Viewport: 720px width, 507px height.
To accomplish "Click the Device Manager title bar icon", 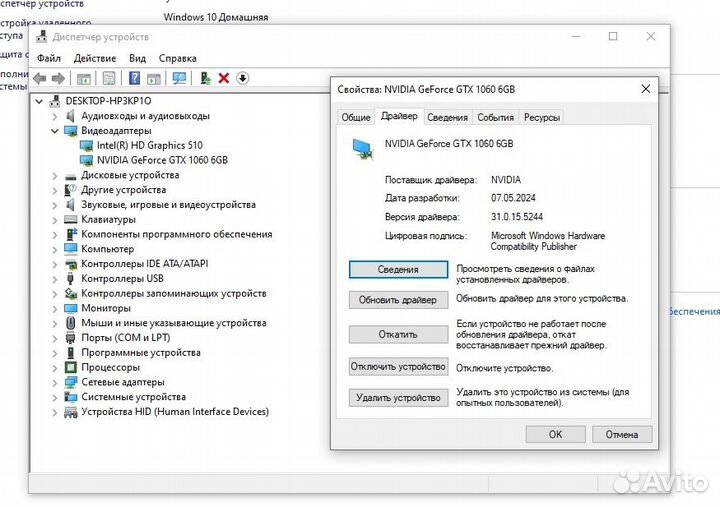I will pos(42,37).
